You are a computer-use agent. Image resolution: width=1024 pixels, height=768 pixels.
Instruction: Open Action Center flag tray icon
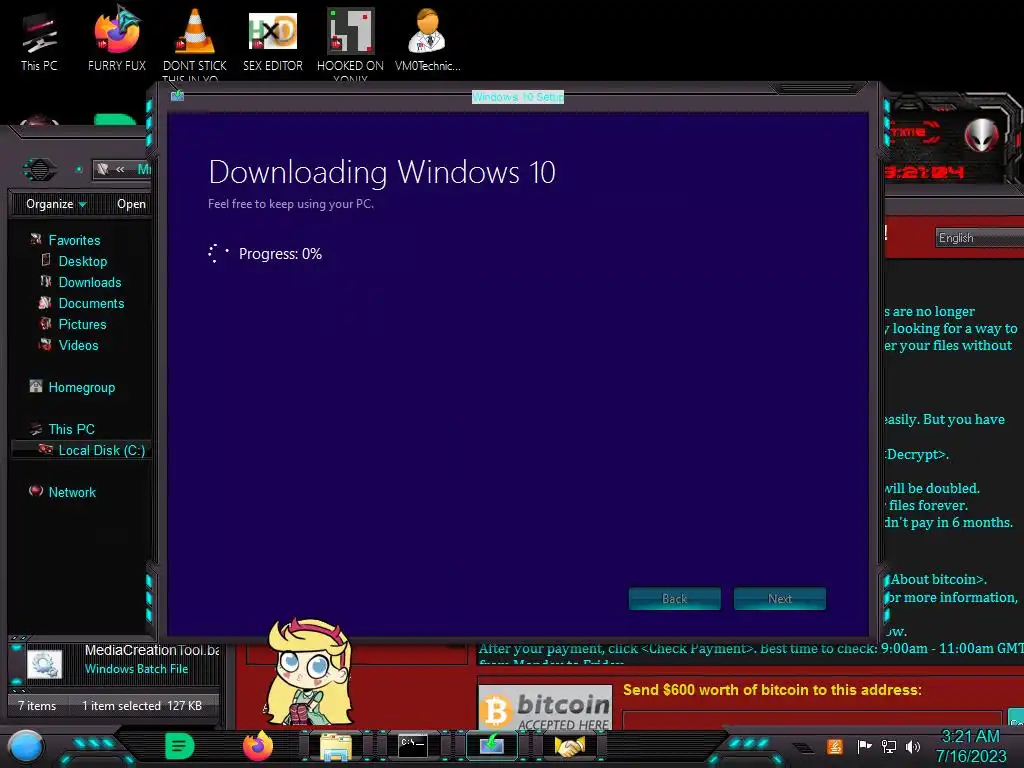(x=865, y=746)
